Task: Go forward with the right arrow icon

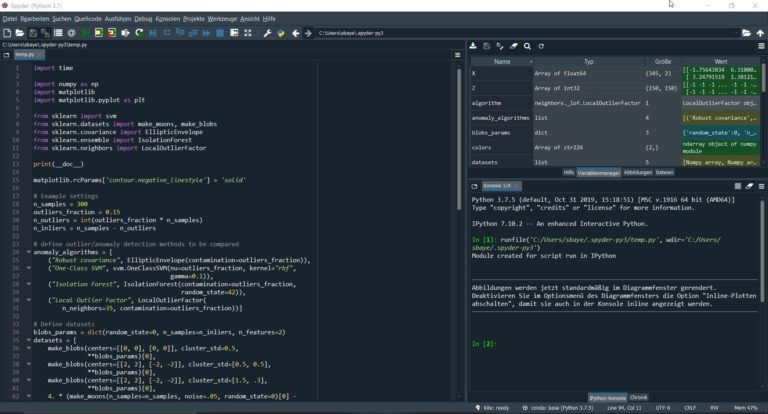Action: (308, 33)
